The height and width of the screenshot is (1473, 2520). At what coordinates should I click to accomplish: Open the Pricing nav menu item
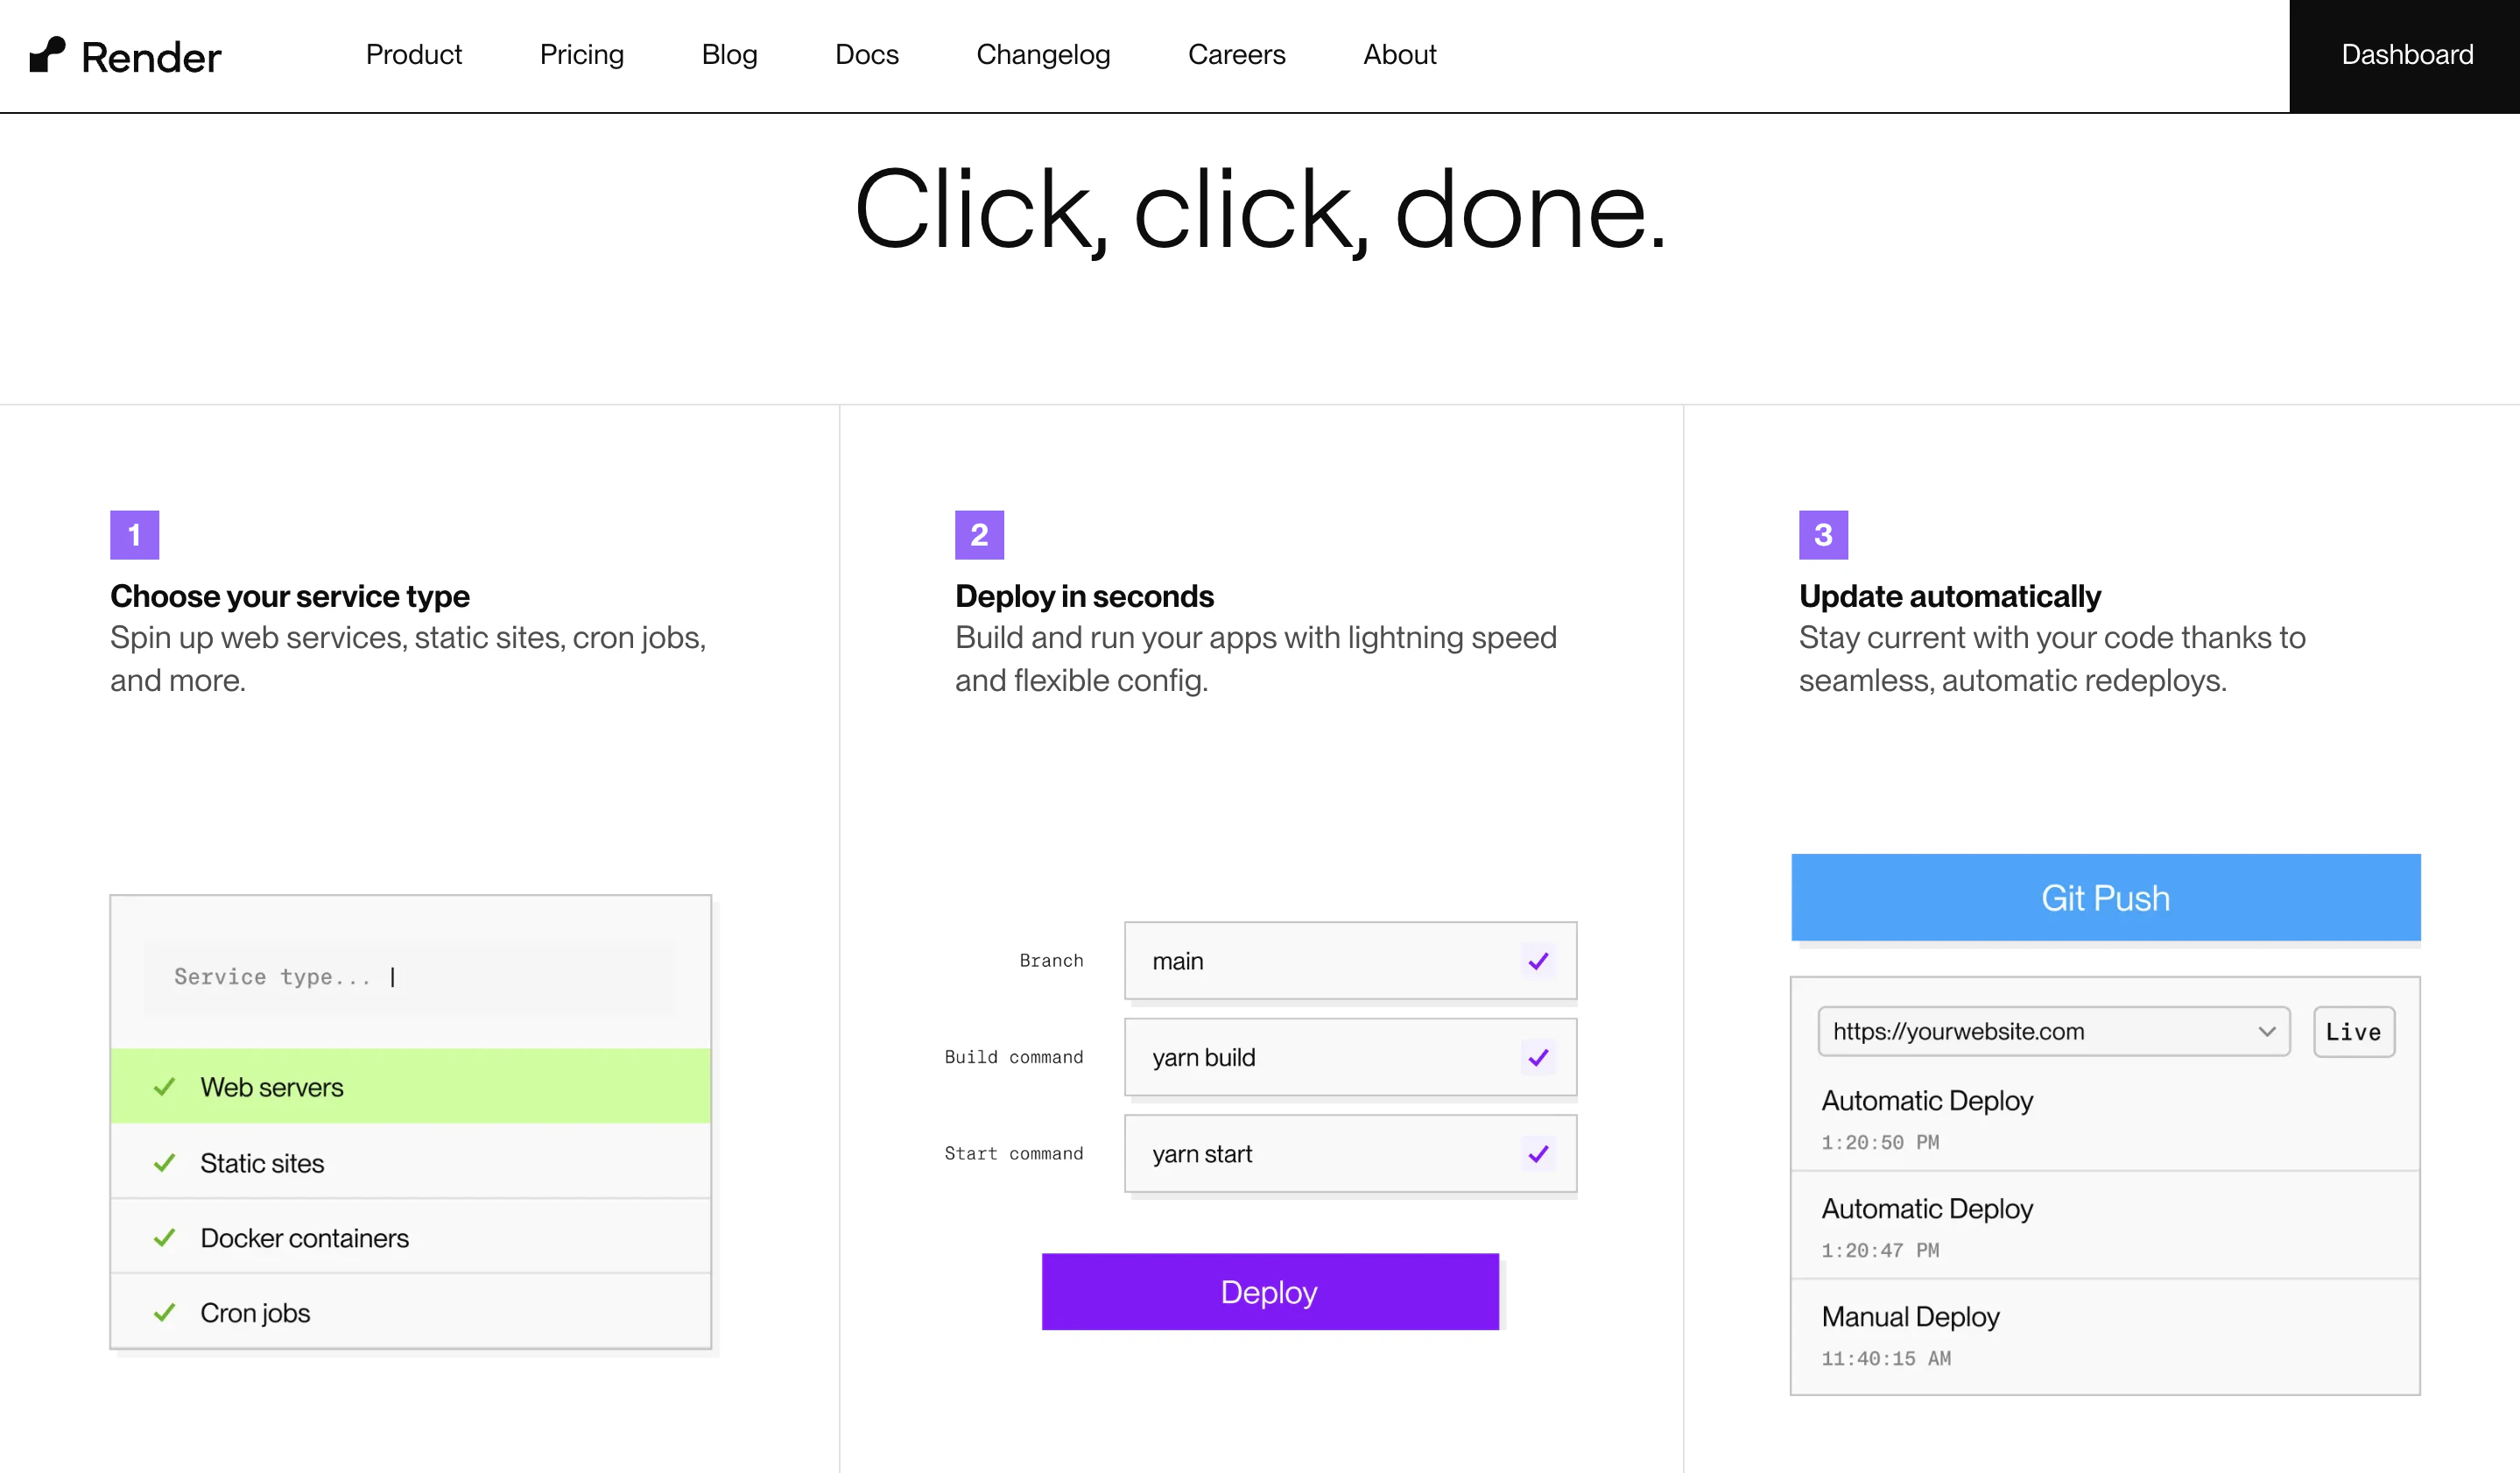click(581, 55)
